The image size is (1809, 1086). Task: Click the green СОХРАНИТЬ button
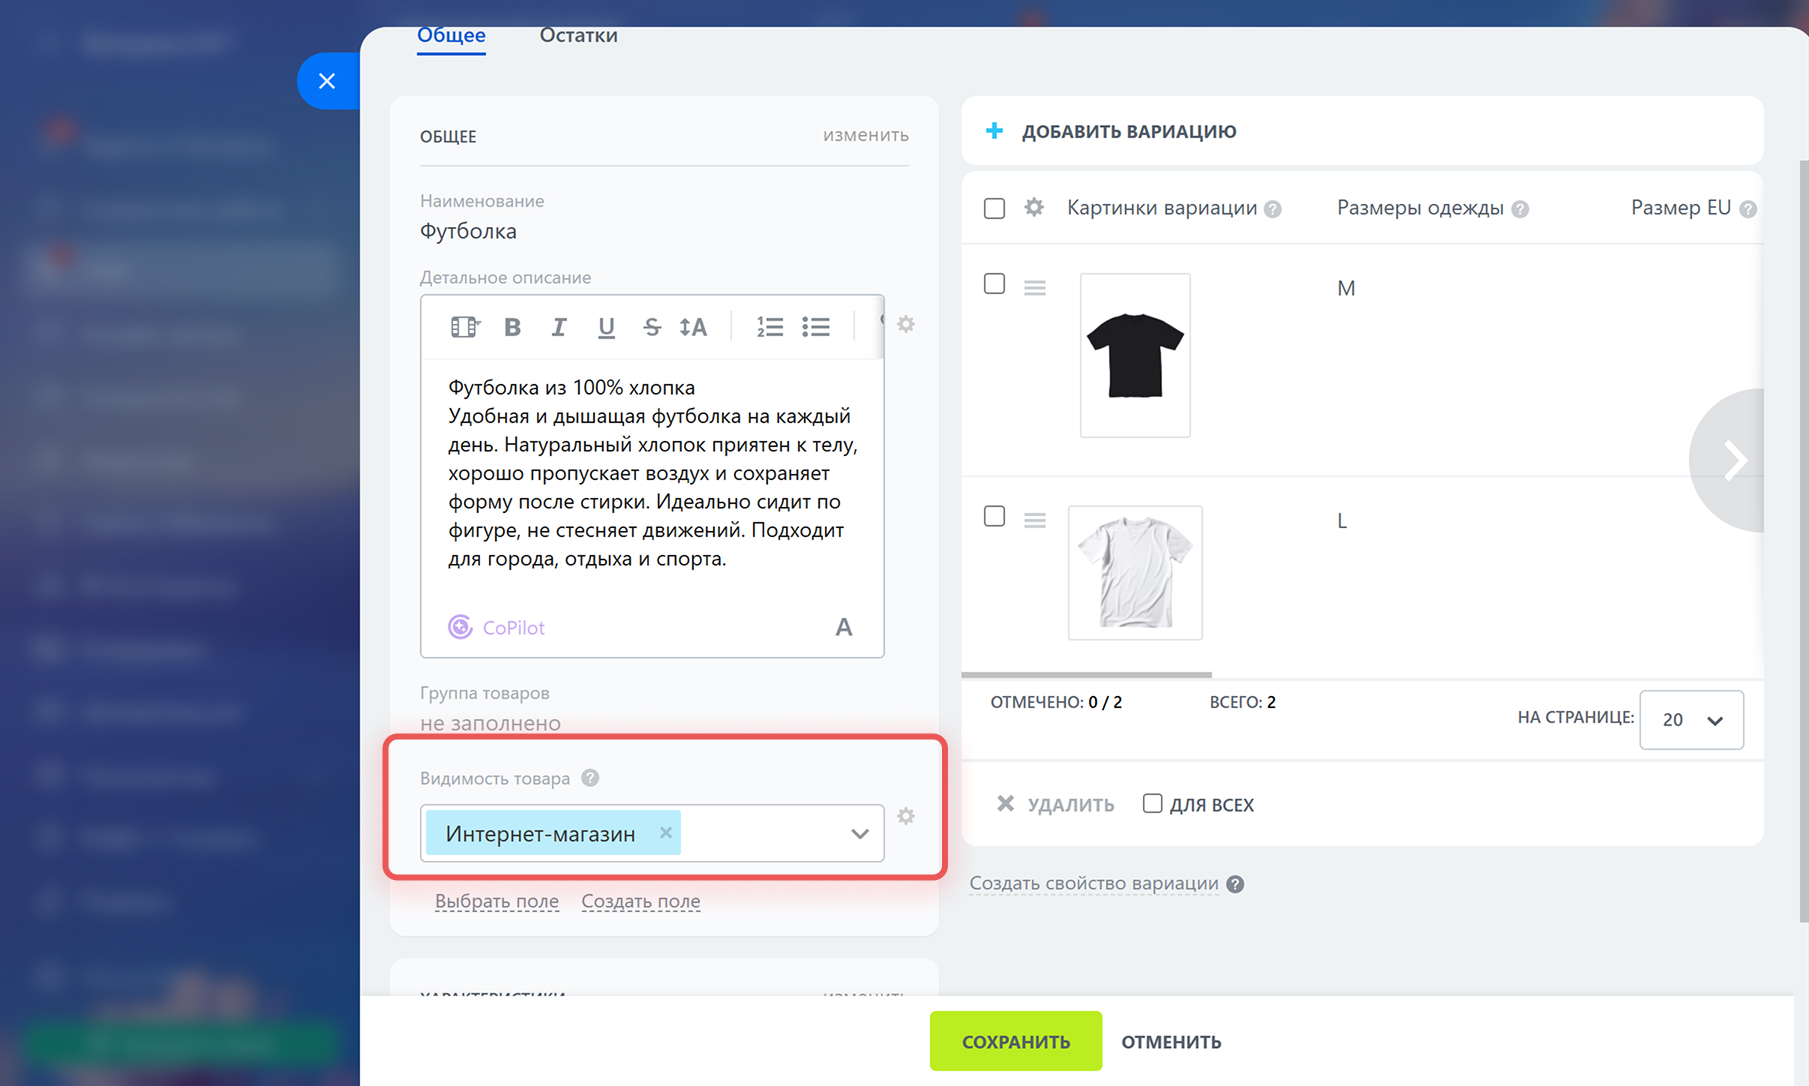tap(1016, 1041)
